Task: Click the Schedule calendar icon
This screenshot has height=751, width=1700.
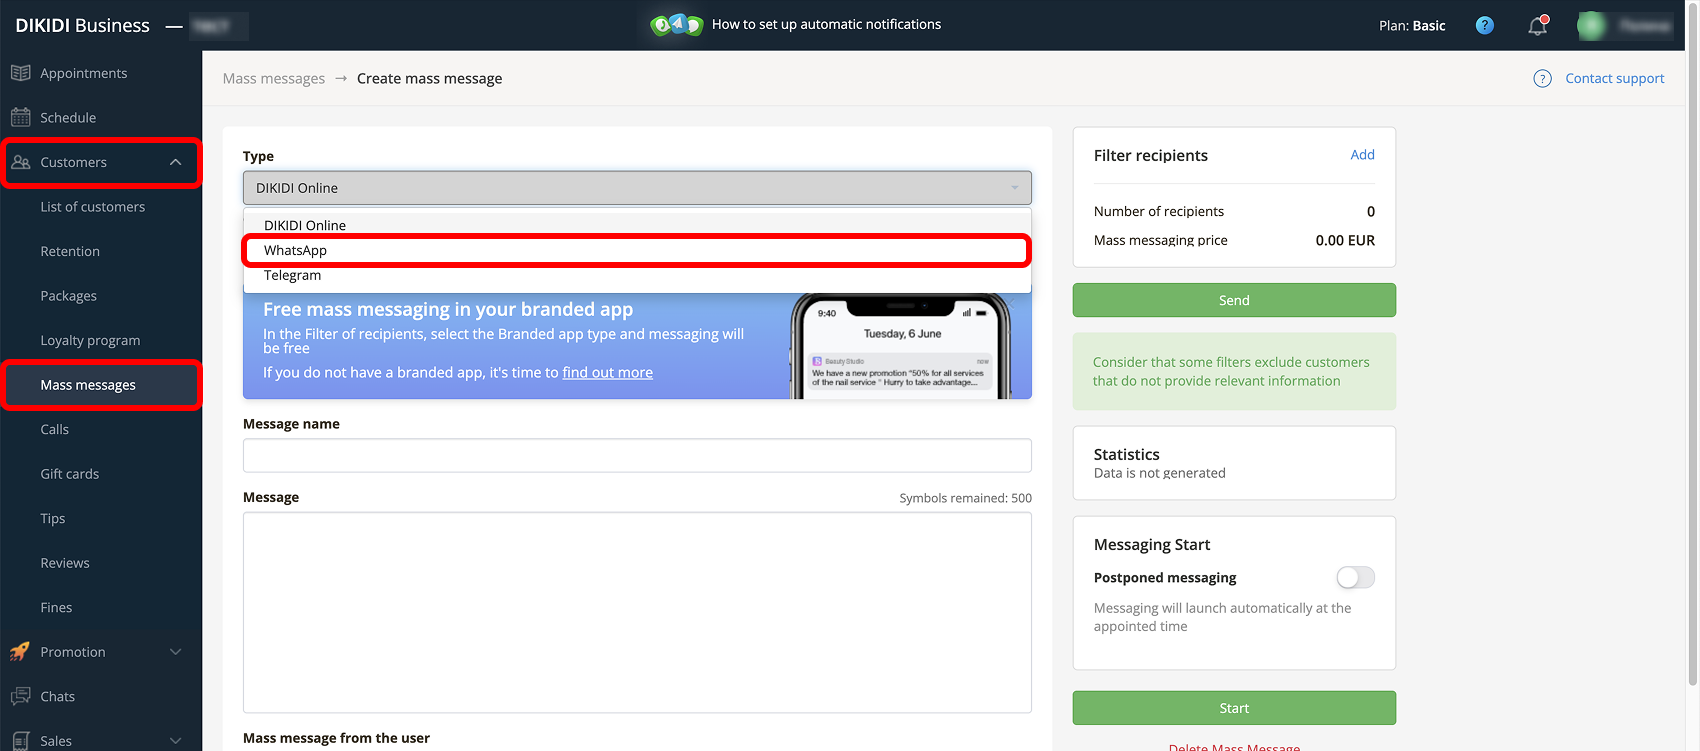Action: tap(20, 117)
